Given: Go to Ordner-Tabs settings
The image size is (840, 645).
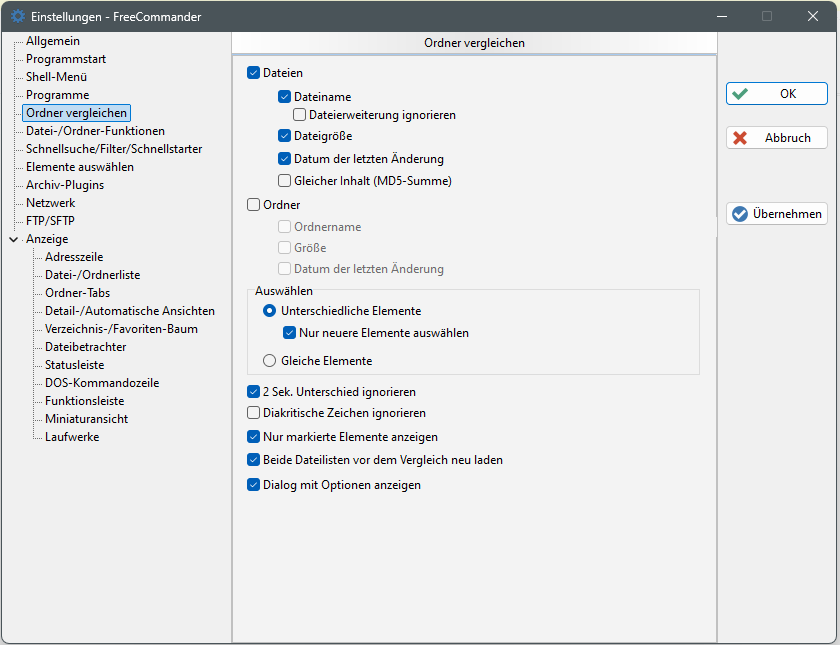Looking at the screenshot, I should (x=78, y=293).
